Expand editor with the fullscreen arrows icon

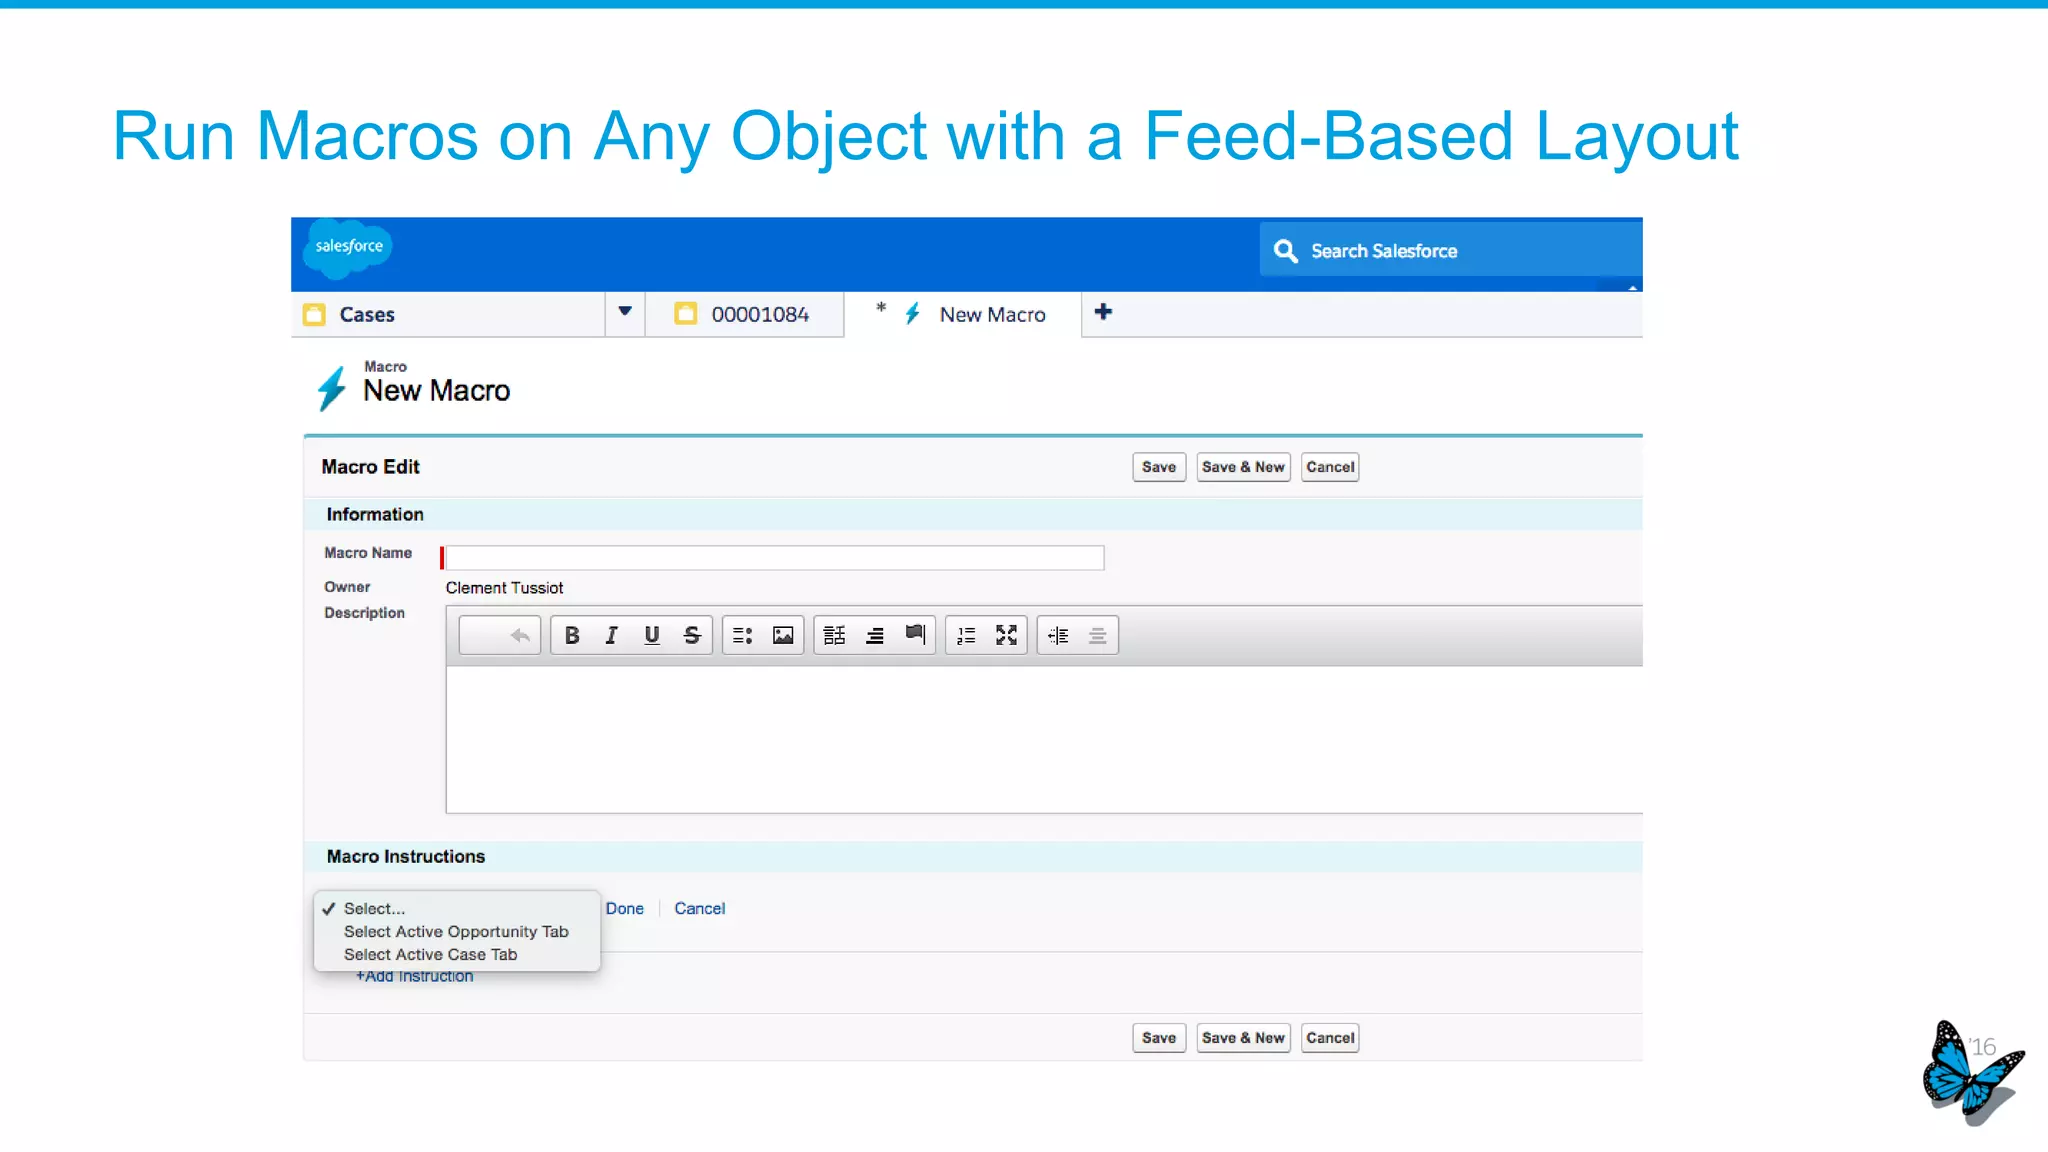[x=1006, y=635]
